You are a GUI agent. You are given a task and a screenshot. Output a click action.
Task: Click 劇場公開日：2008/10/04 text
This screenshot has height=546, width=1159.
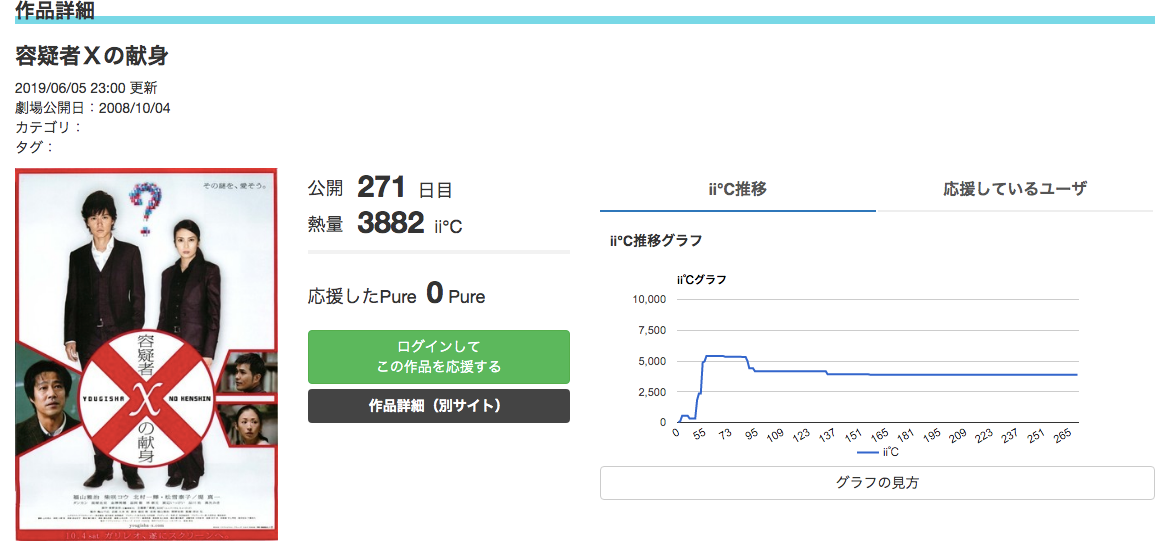[93, 108]
